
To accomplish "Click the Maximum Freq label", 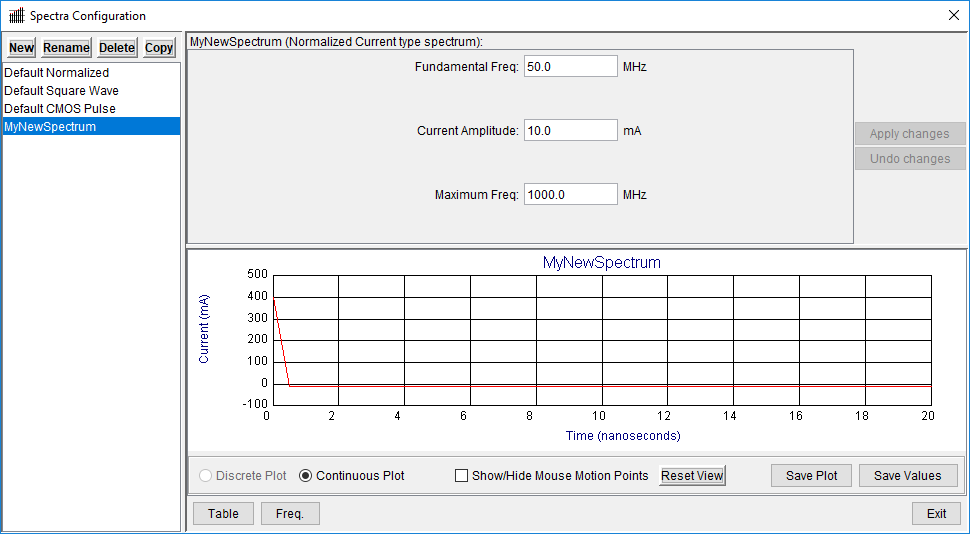I will point(477,195).
